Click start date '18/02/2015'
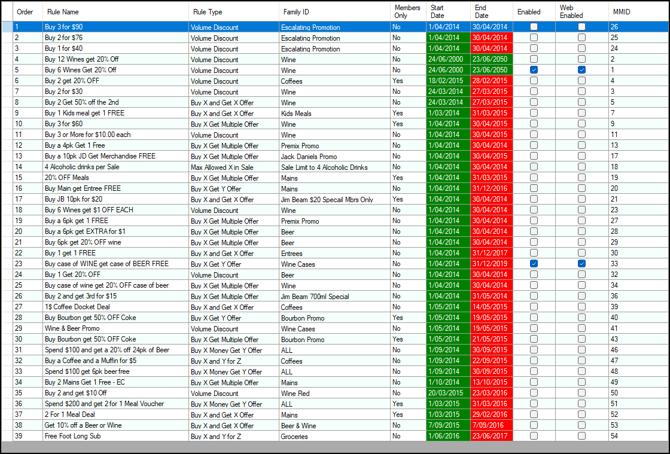The image size is (670, 454). (x=446, y=81)
